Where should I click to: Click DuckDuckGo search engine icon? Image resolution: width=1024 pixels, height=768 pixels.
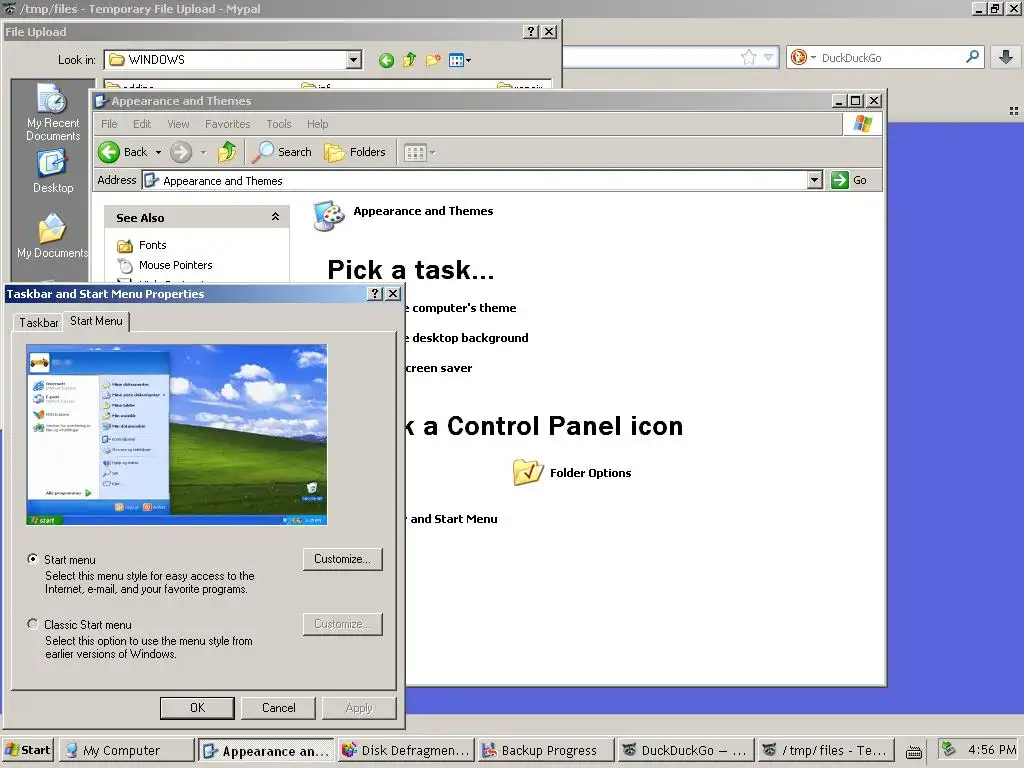pyautogui.click(x=799, y=57)
